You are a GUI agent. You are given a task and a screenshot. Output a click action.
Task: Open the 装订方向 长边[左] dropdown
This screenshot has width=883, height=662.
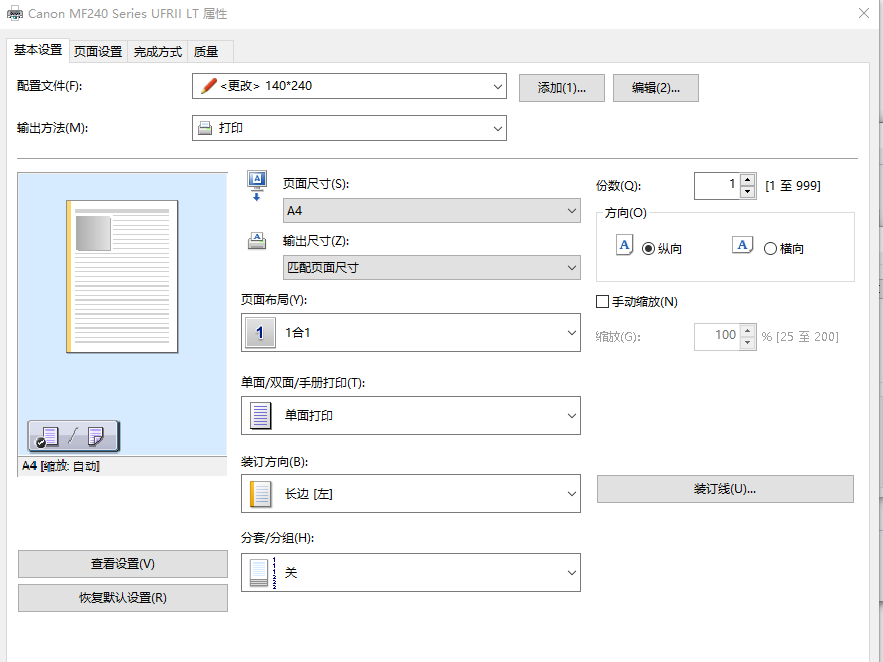coord(411,494)
